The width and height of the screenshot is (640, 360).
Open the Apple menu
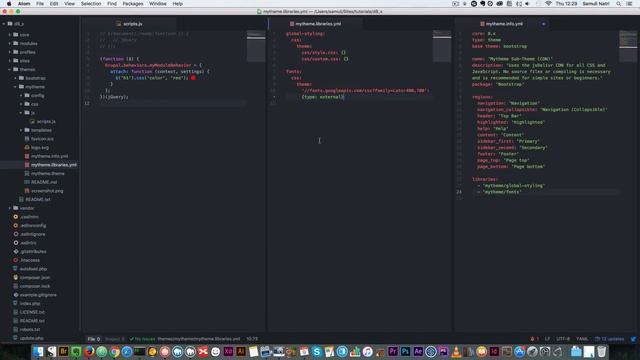pos(9,4)
